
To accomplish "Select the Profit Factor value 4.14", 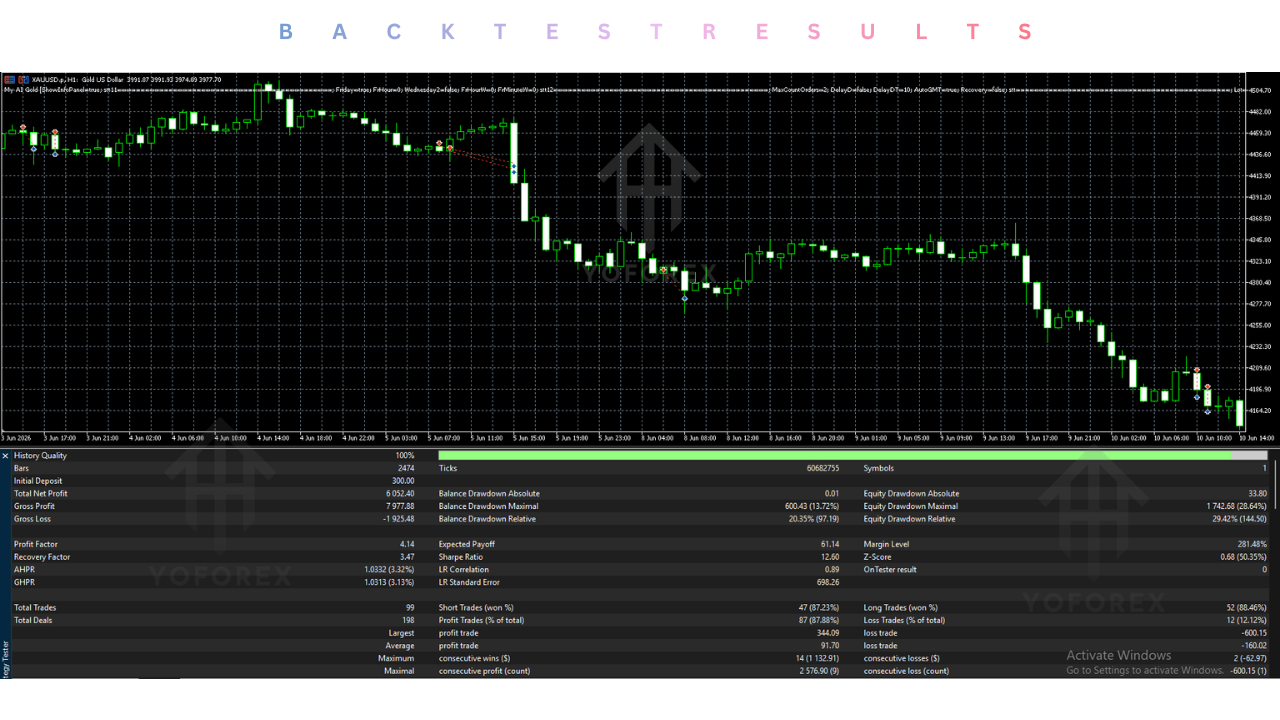I will click(407, 545).
